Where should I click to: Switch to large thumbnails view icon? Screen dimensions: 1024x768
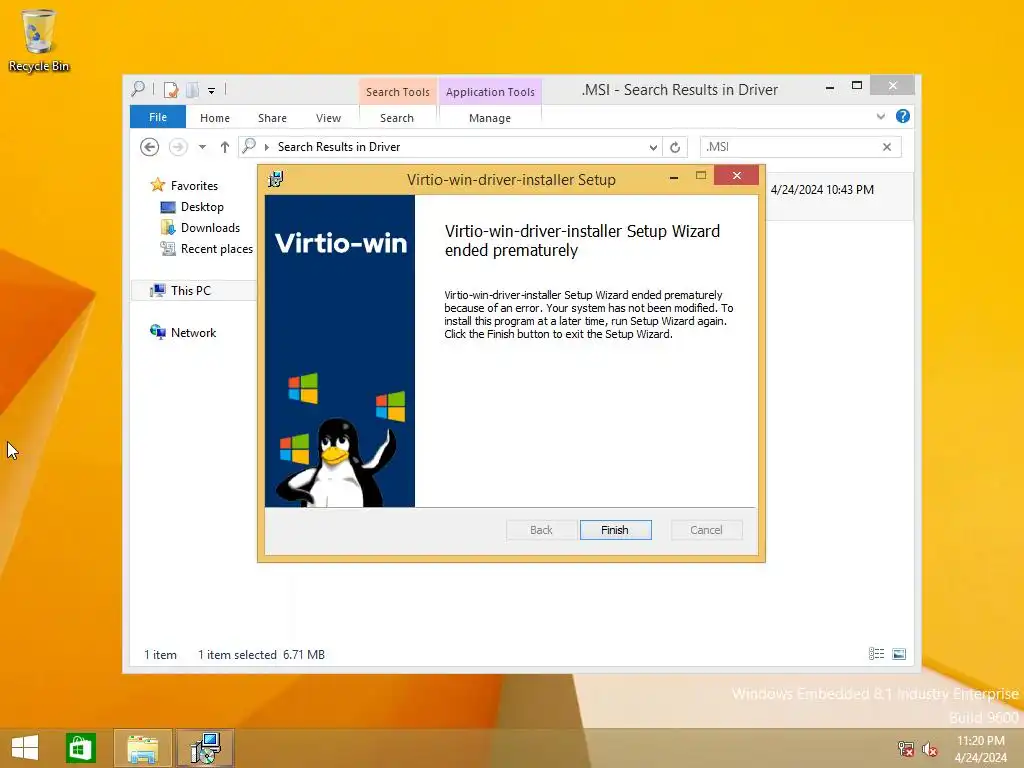tap(899, 654)
